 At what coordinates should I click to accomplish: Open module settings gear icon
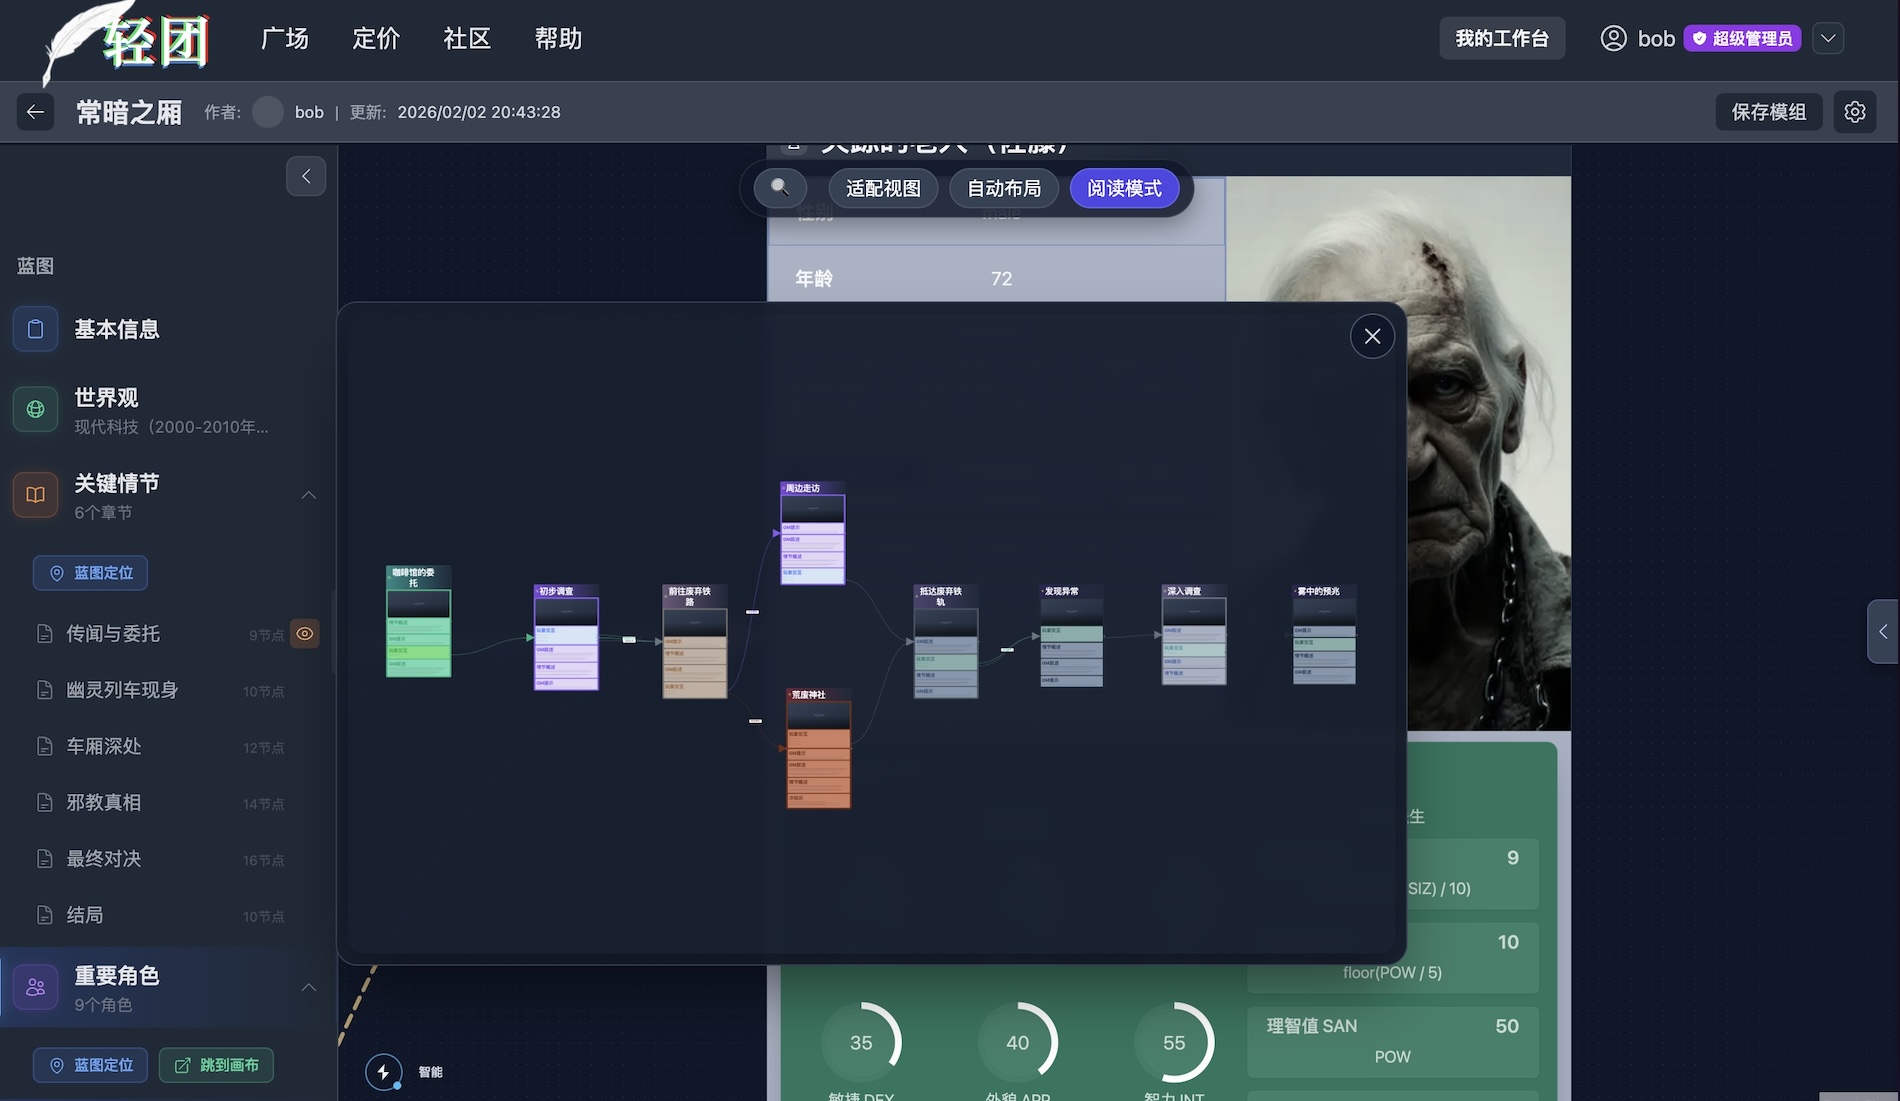[1854, 112]
